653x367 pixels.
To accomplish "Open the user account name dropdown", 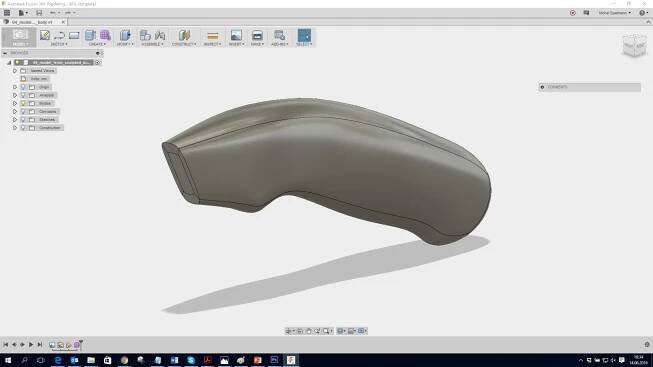I will [614, 13].
